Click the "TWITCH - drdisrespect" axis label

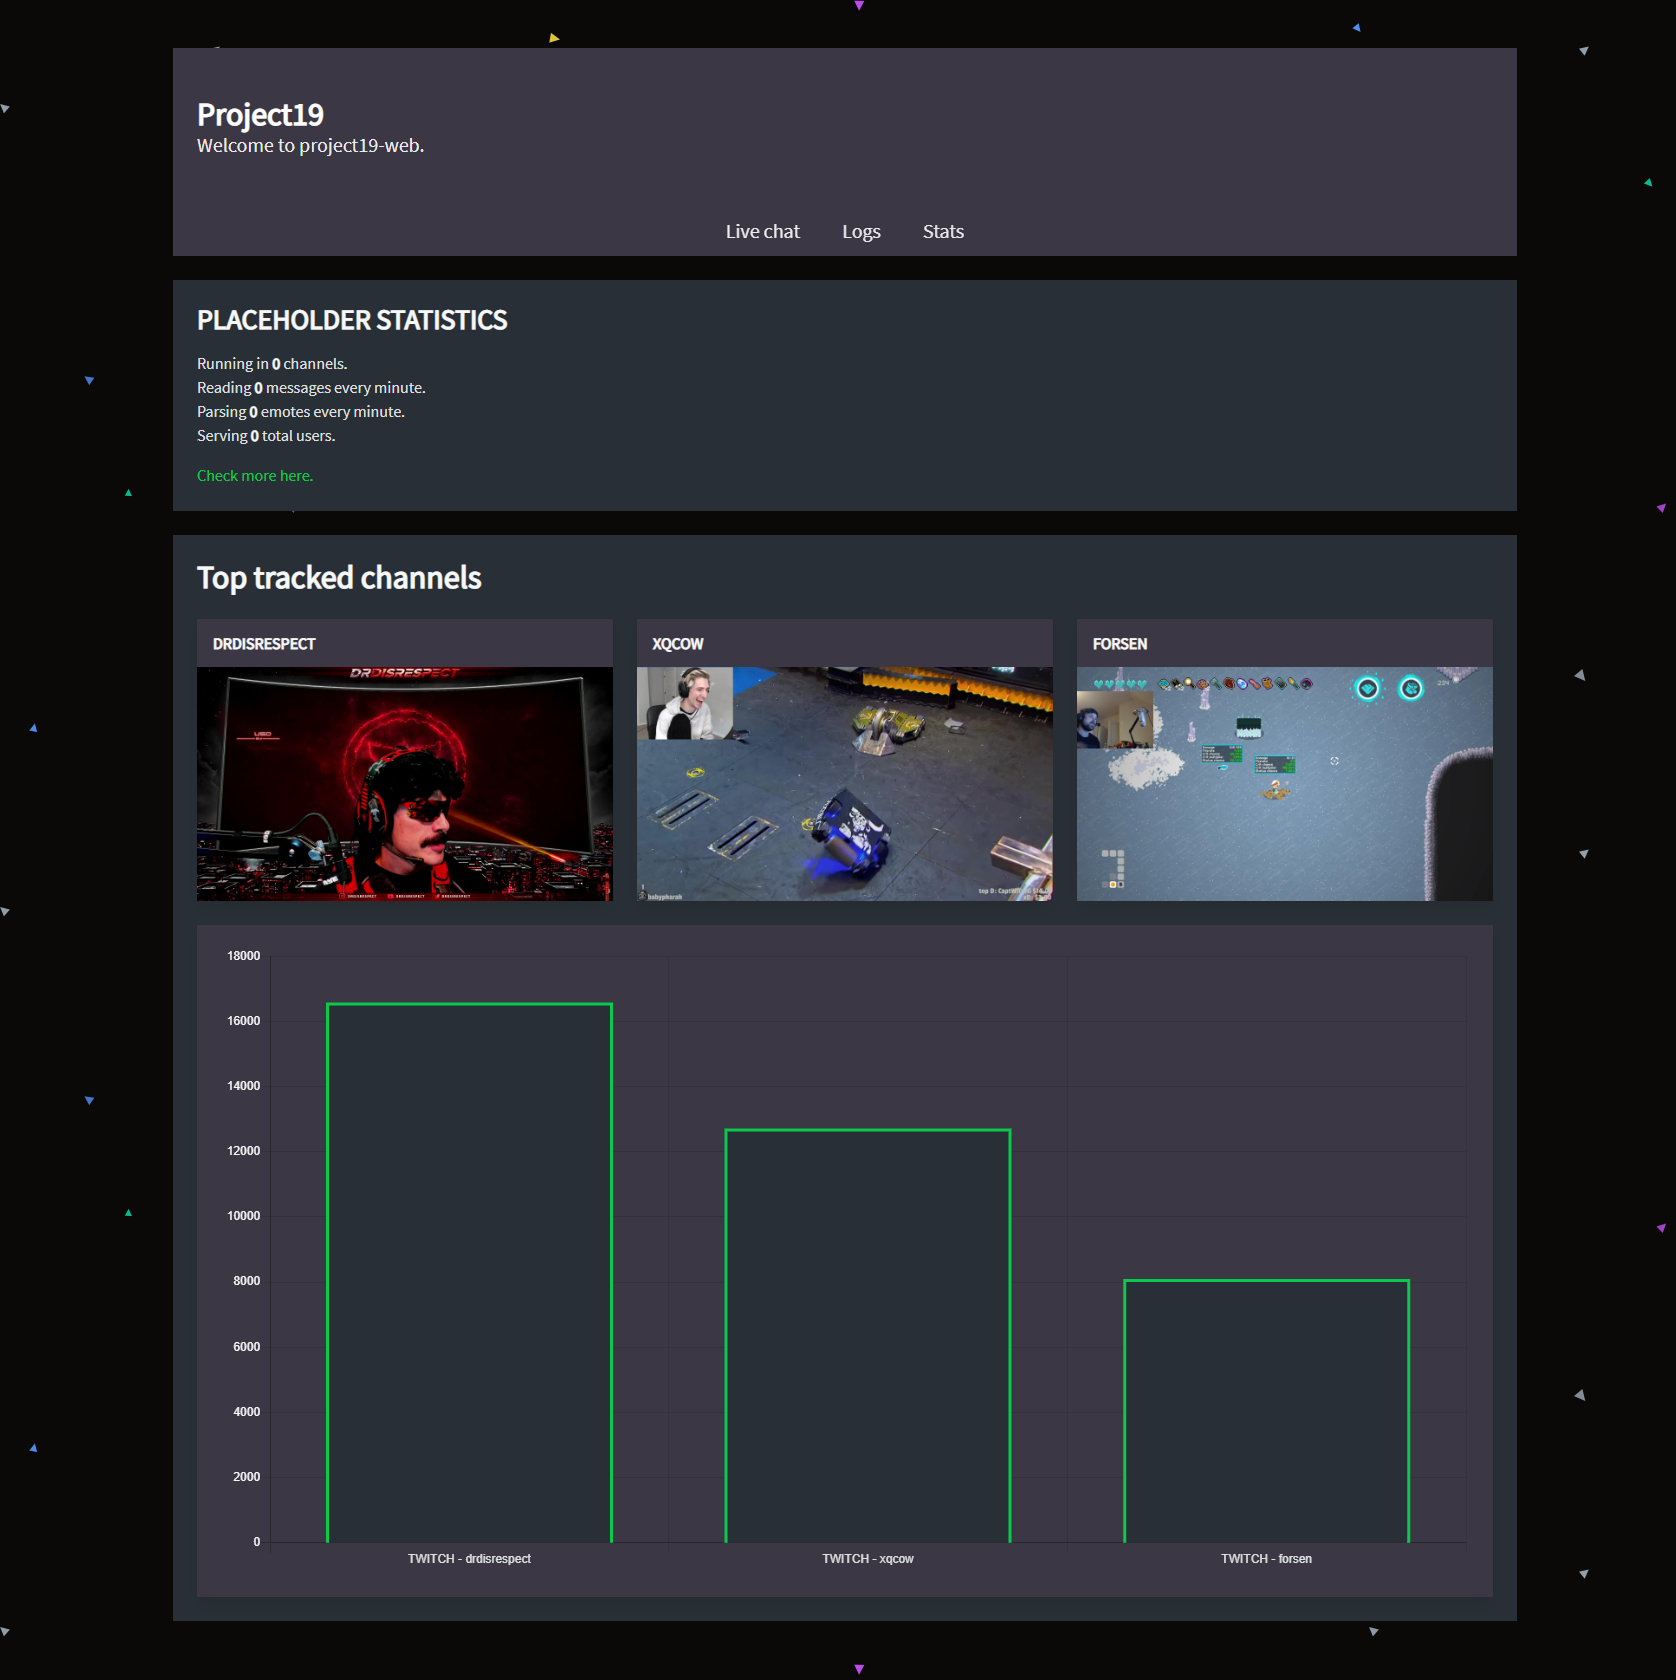point(469,1559)
